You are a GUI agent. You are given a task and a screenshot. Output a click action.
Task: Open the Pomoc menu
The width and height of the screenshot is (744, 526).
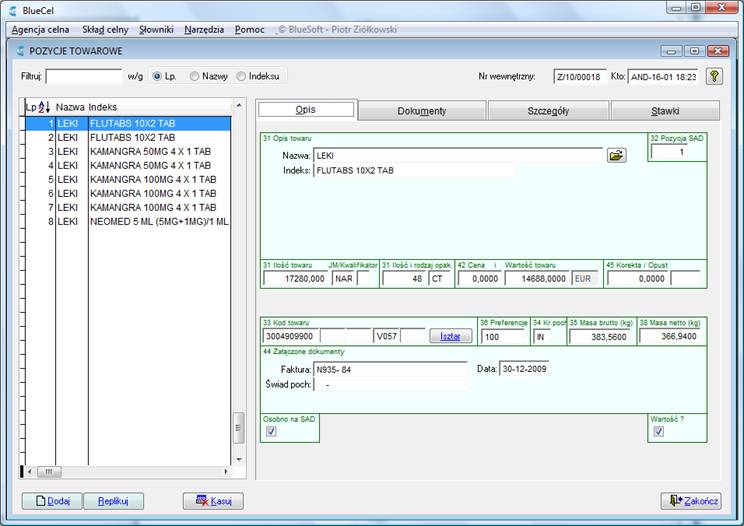tap(250, 29)
